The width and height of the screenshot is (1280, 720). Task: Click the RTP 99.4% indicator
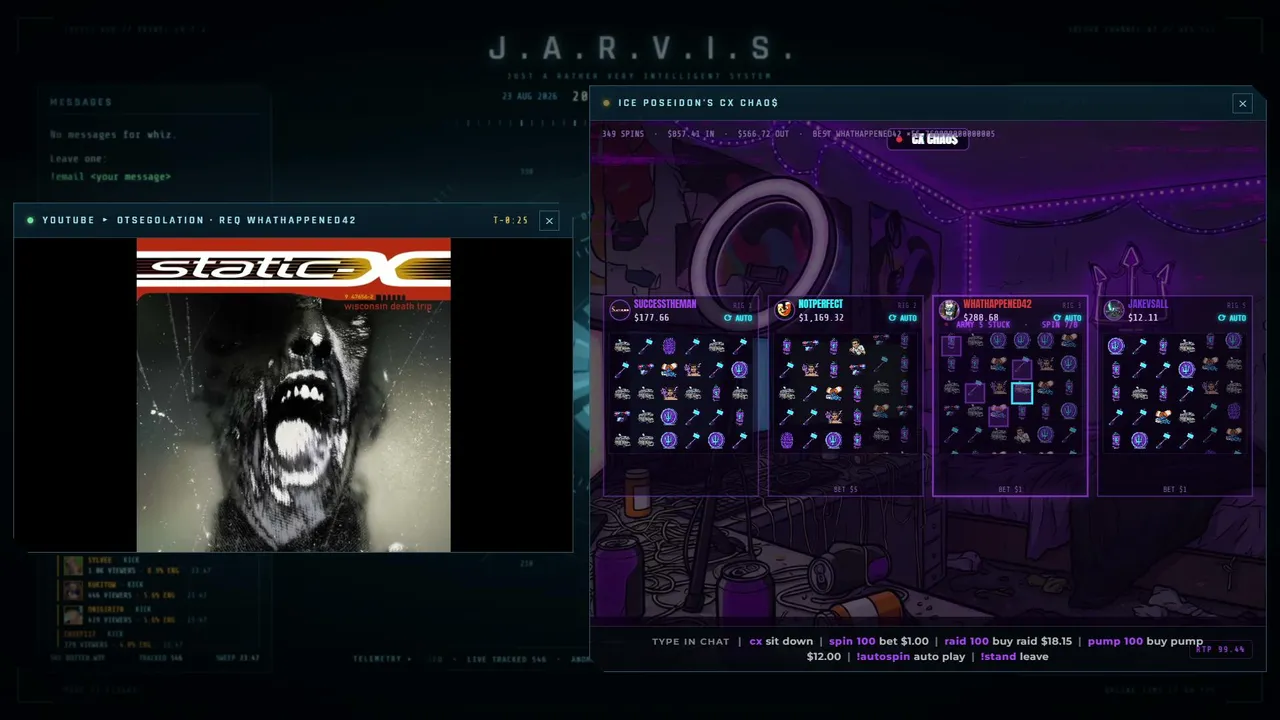[1223, 649]
